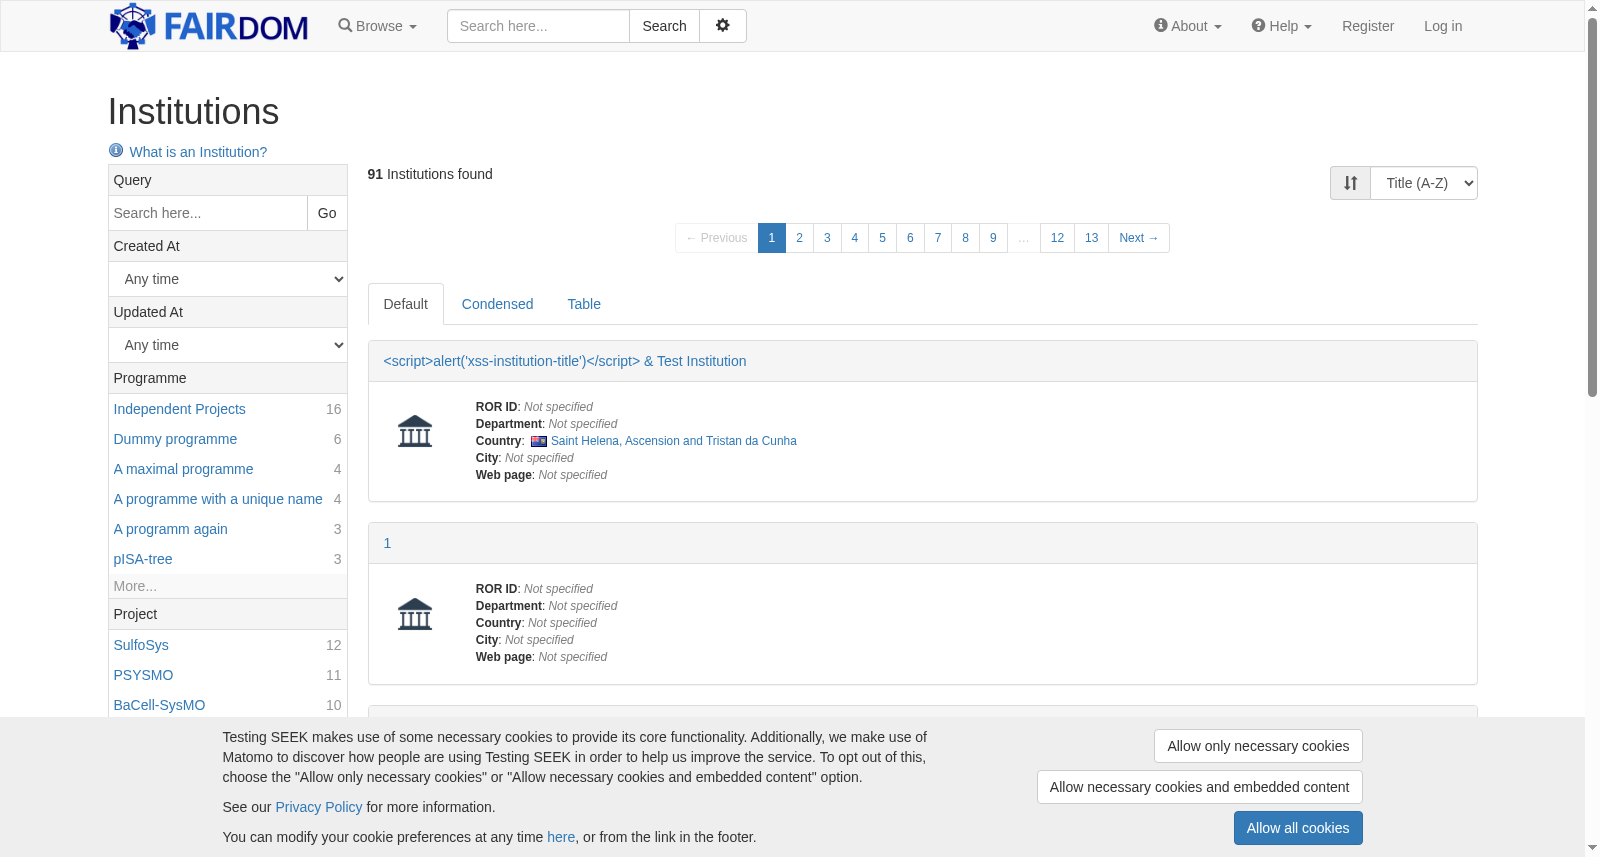This screenshot has width=1600, height=857.
Task: Open the script alert Test Institution title link
Action: [x=565, y=361]
